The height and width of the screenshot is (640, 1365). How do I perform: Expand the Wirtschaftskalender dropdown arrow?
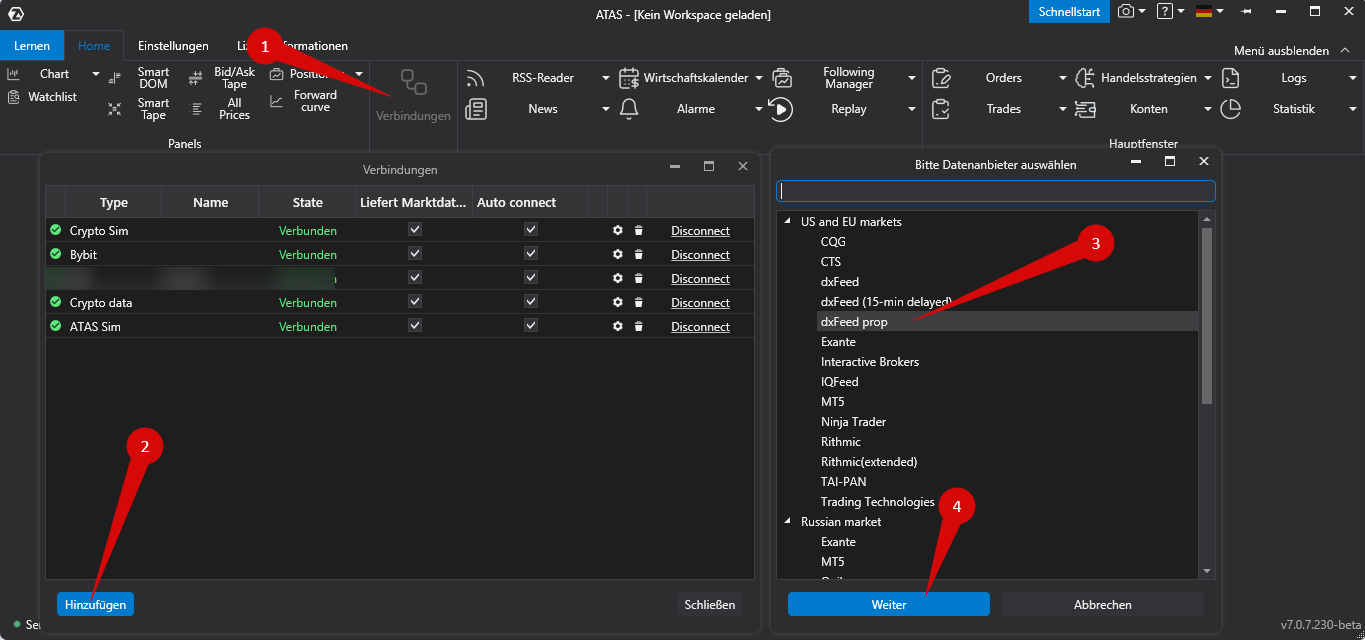click(x=759, y=78)
